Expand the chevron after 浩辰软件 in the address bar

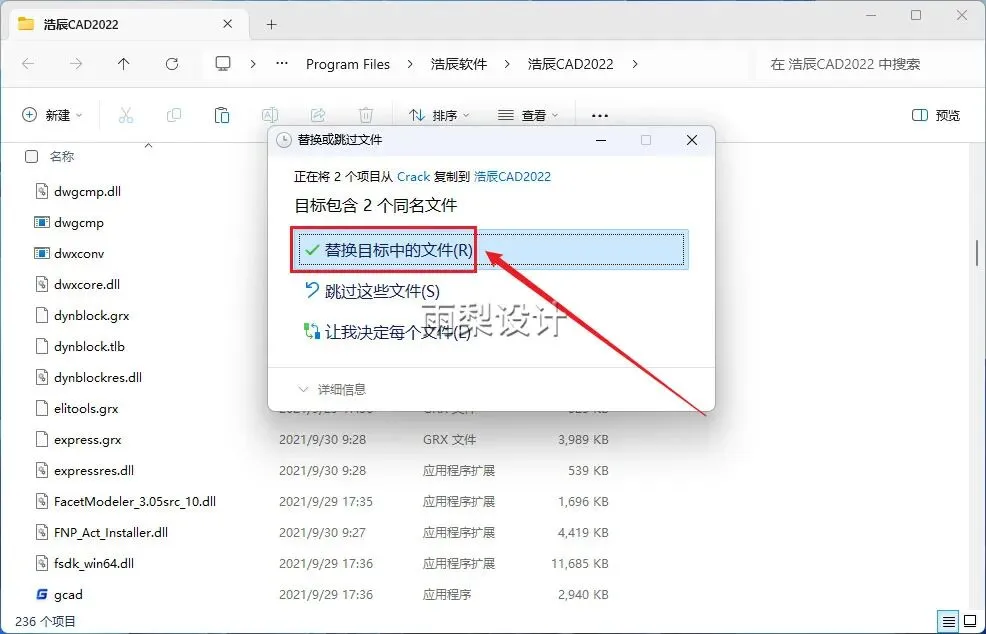click(507, 64)
